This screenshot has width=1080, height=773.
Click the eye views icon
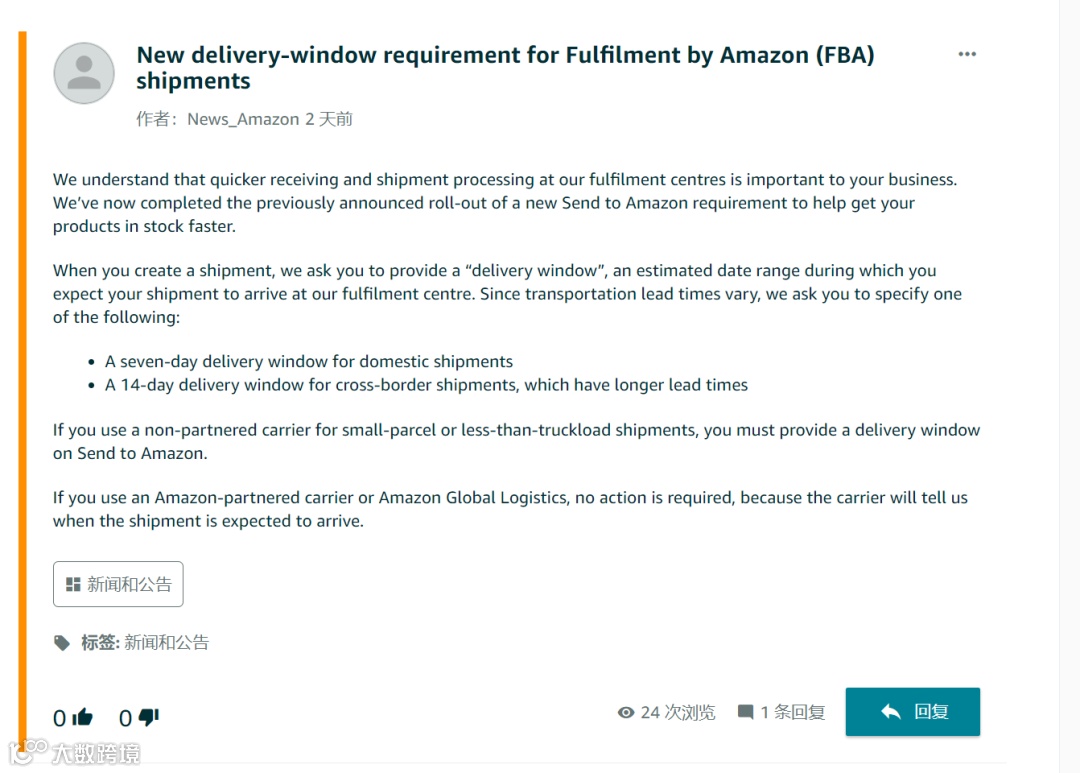click(x=625, y=712)
